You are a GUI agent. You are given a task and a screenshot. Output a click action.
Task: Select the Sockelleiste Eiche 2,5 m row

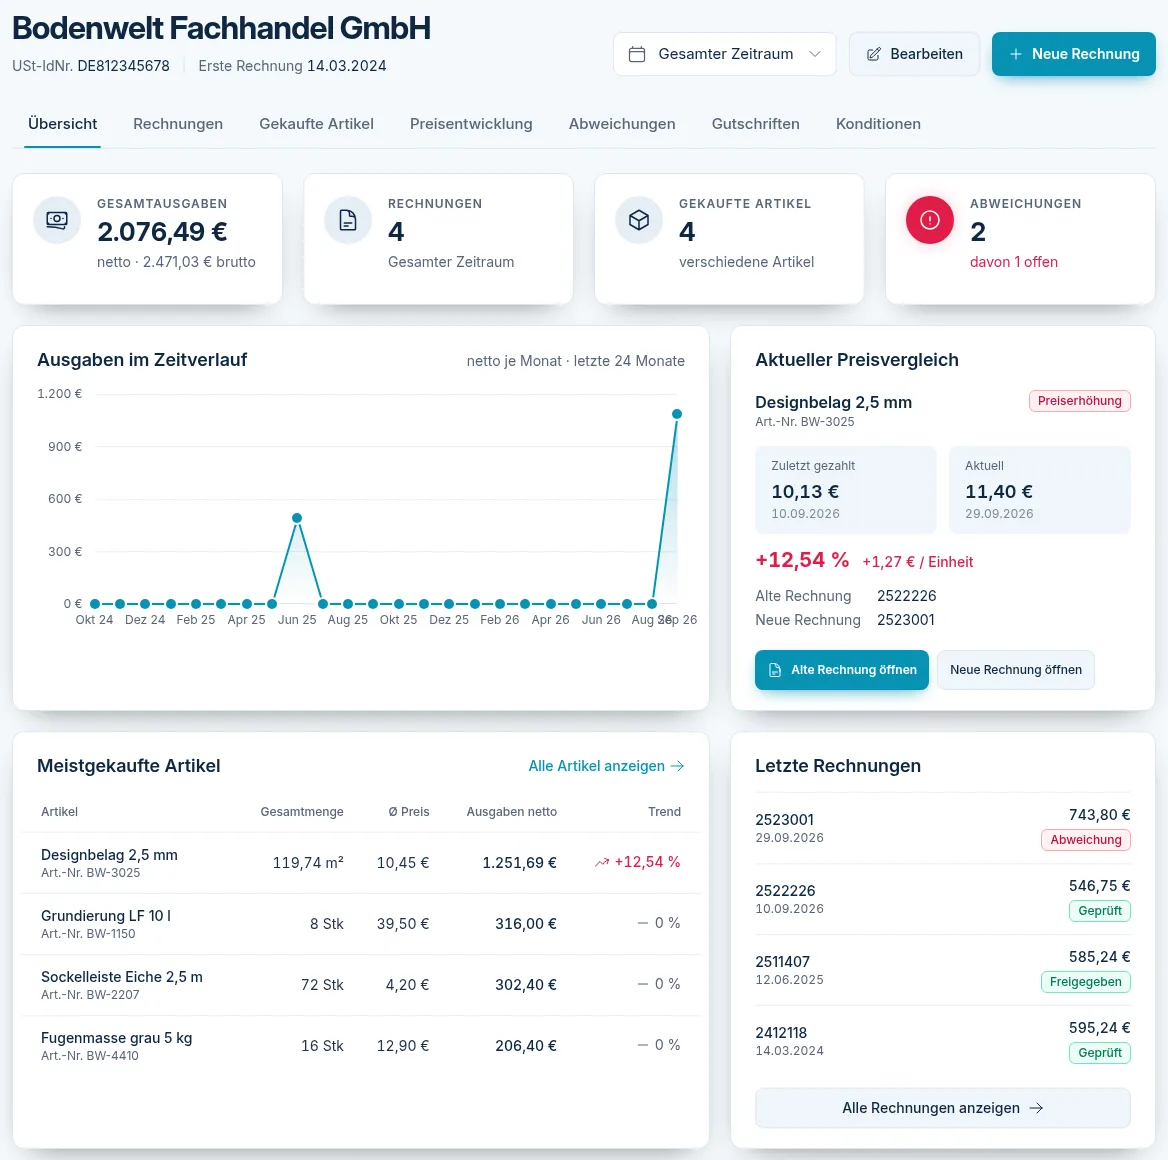point(361,985)
